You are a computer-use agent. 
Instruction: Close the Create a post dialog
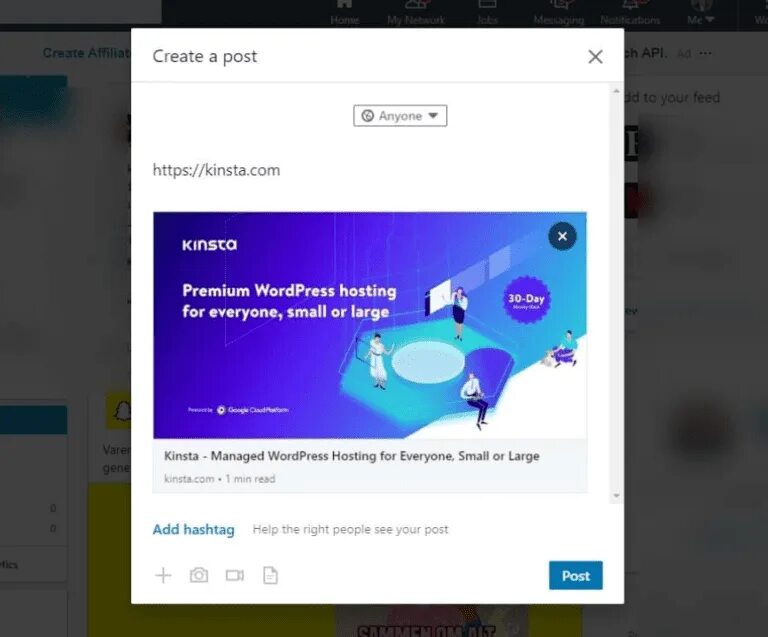pyautogui.click(x=595, y=56)
